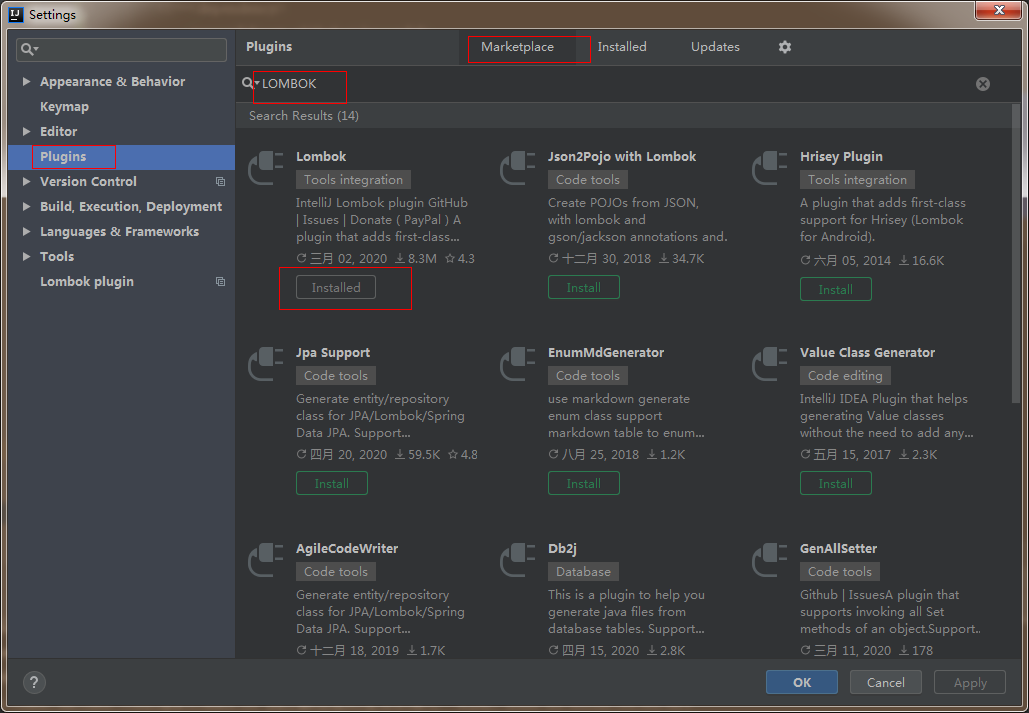Open the Hrisey Plugin title

point(841,157)
